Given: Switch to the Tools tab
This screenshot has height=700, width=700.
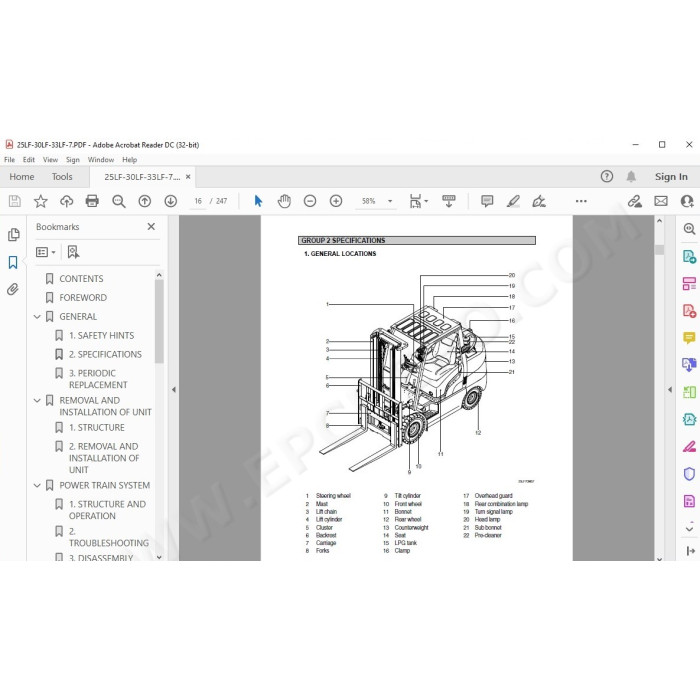Looking at the screenshot, I should click(62, 177).
